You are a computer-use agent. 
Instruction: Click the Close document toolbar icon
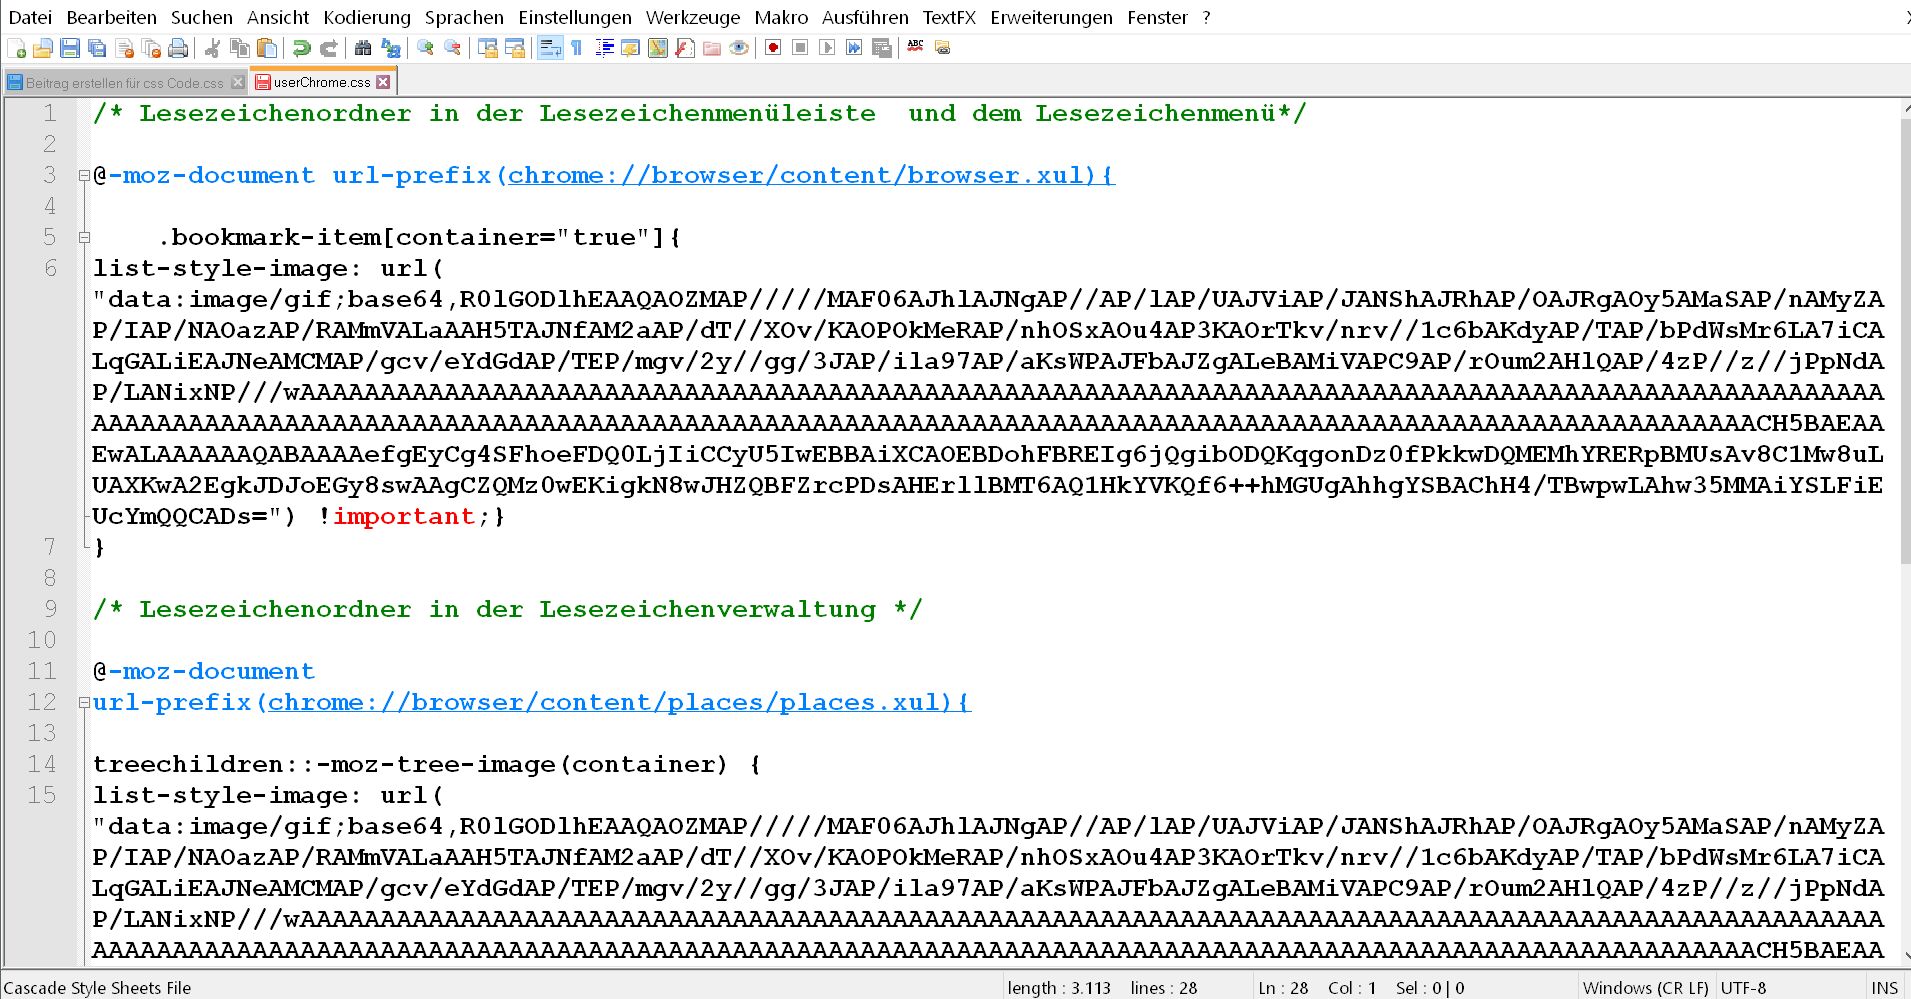coord(124,48)
